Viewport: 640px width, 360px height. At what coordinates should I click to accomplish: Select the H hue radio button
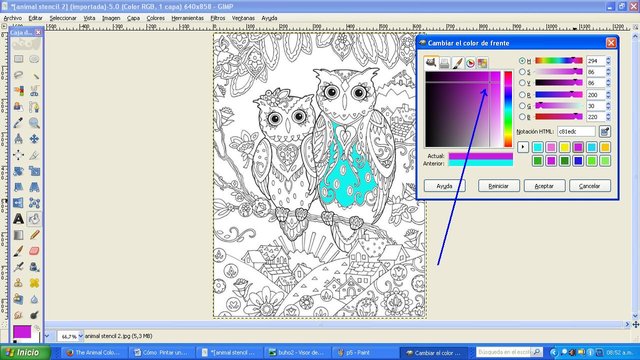click(x=522, y=61)
